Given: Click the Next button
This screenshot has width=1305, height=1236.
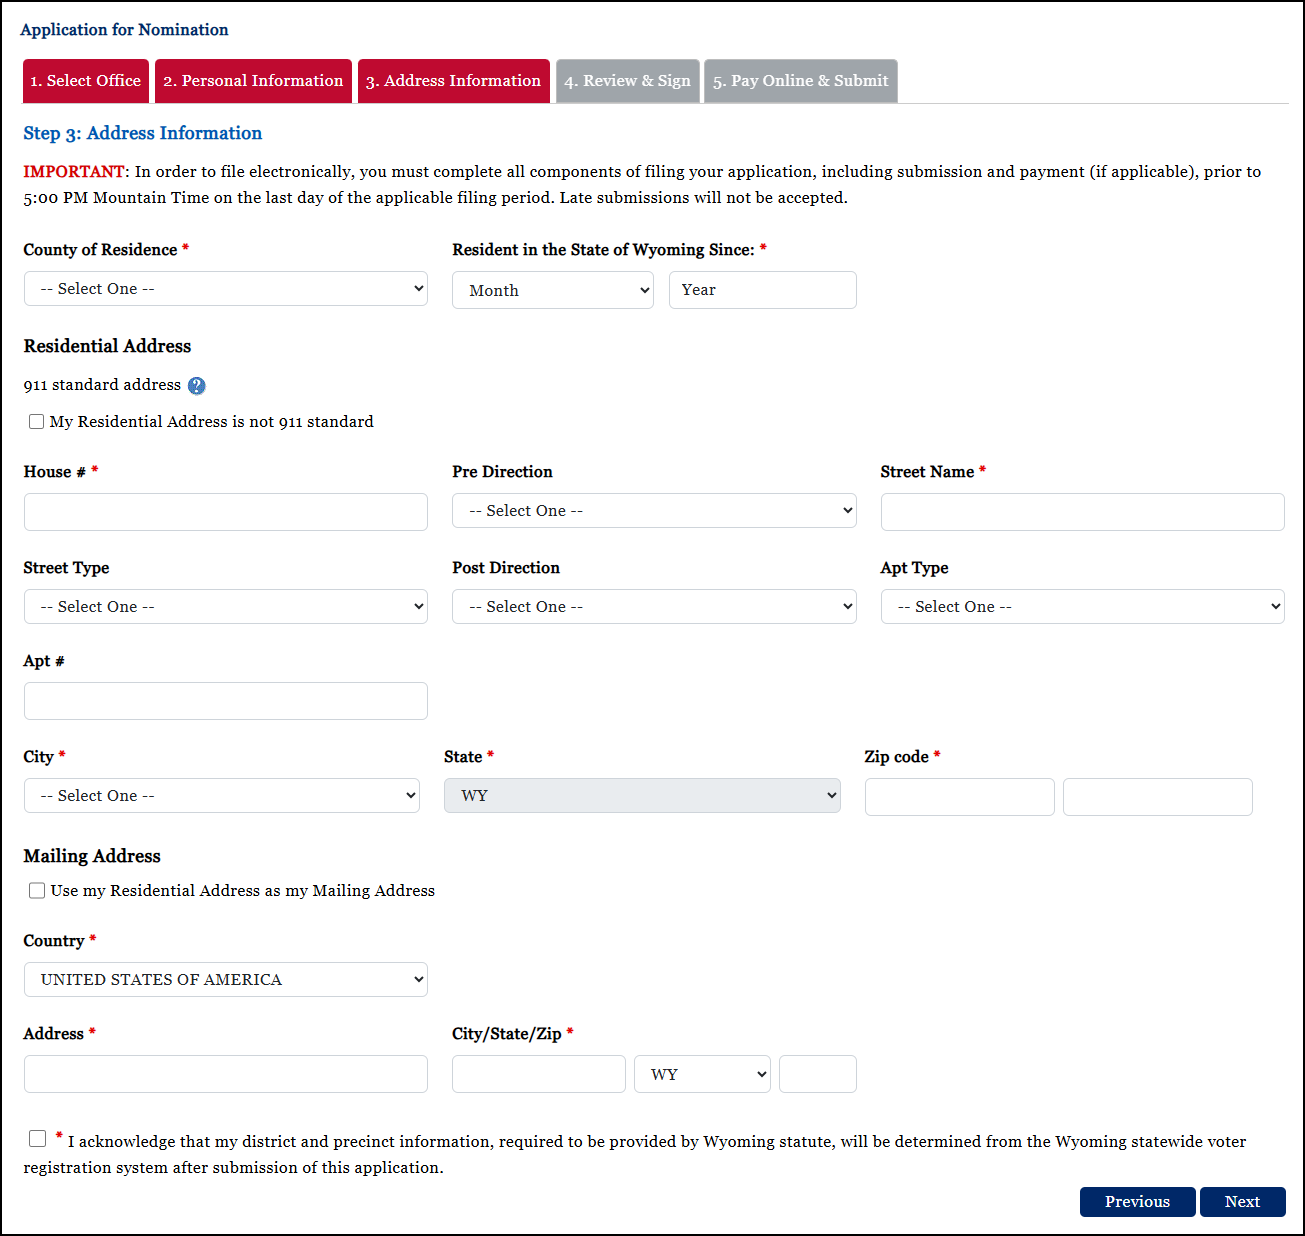Looking at the screenshot, I should pyautogui.click(x=1243, y=1202).
